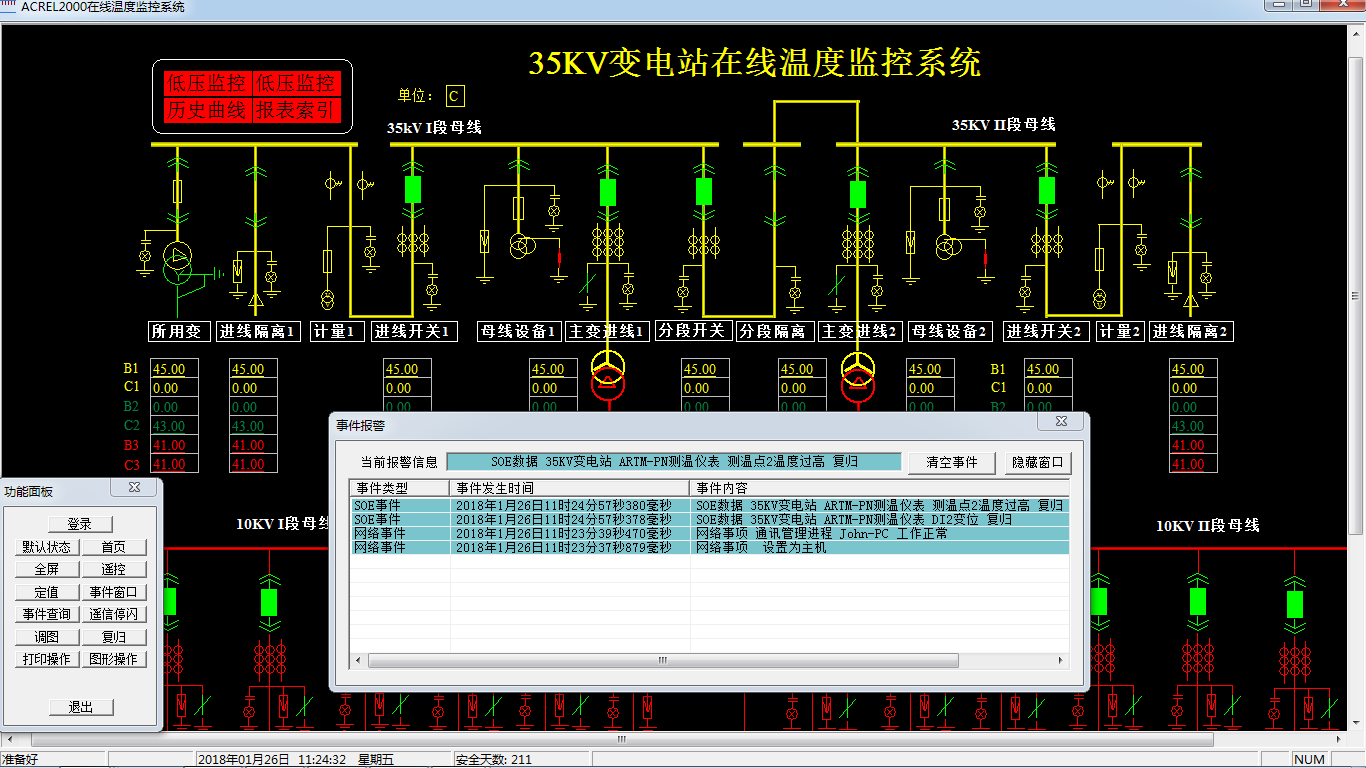
Task: Select the first SOE事件 row in list
Action: coord(400,506)
